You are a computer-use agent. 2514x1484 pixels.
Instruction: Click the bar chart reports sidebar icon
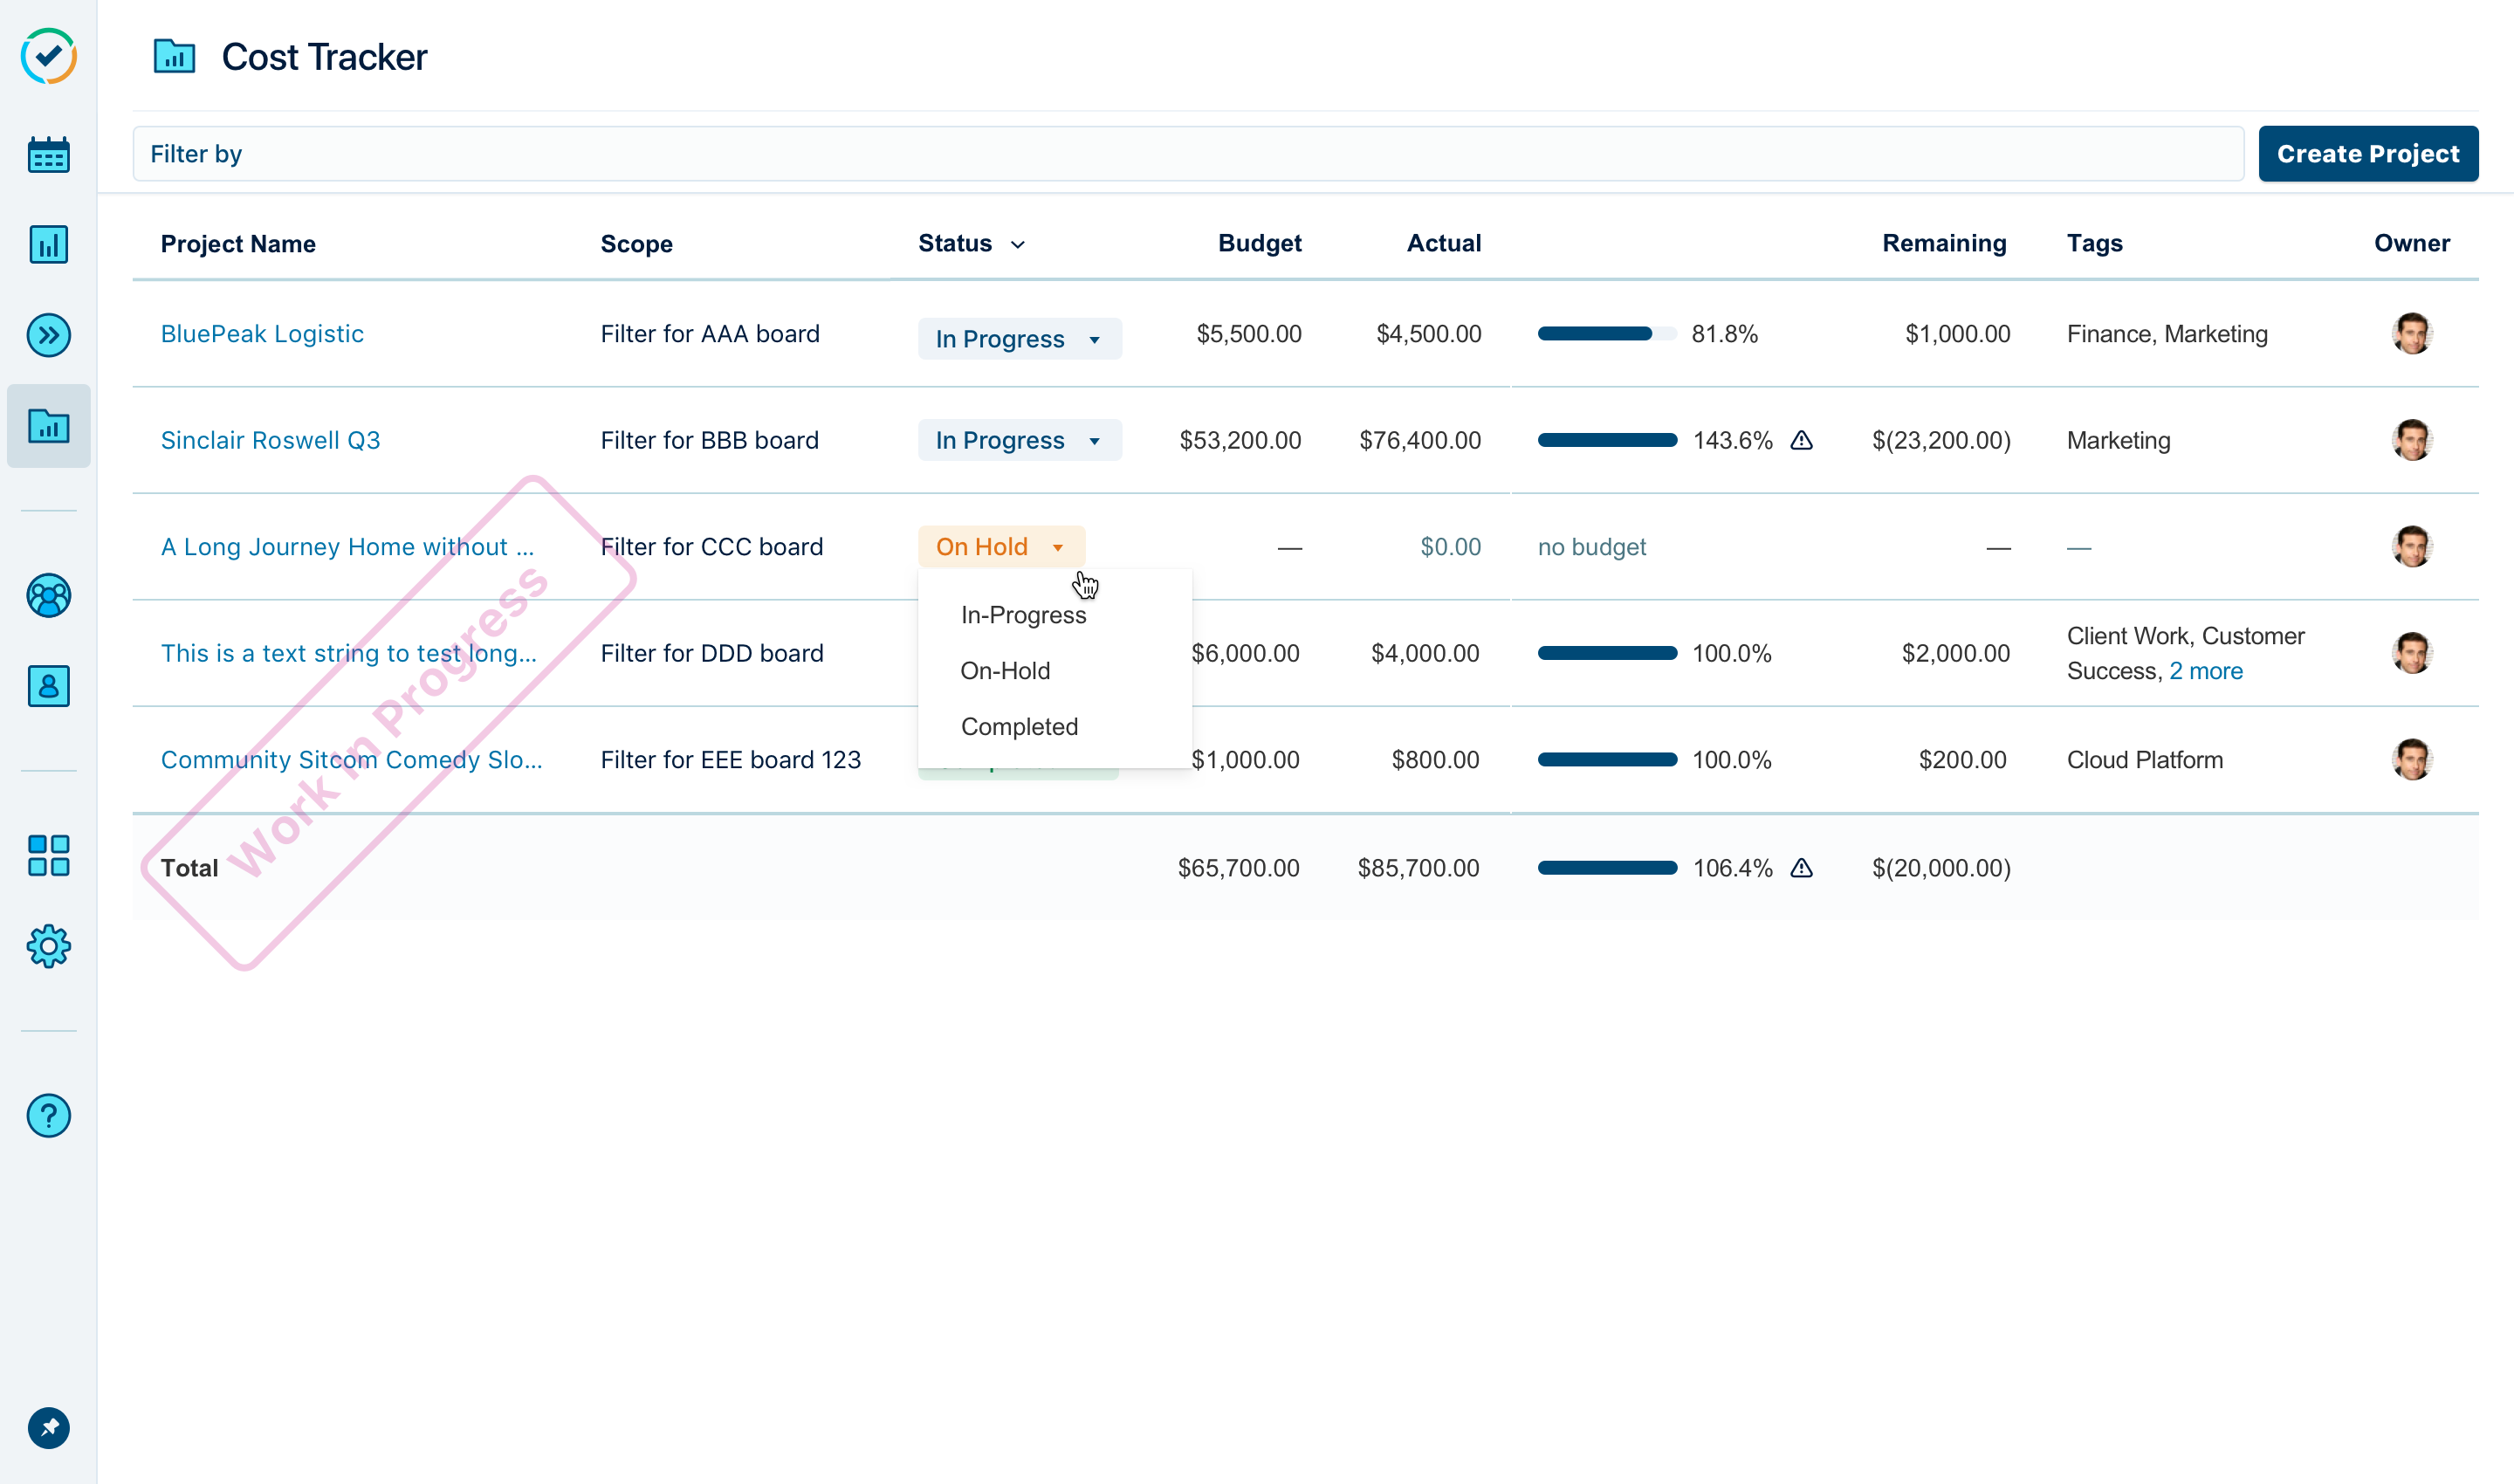48,244
